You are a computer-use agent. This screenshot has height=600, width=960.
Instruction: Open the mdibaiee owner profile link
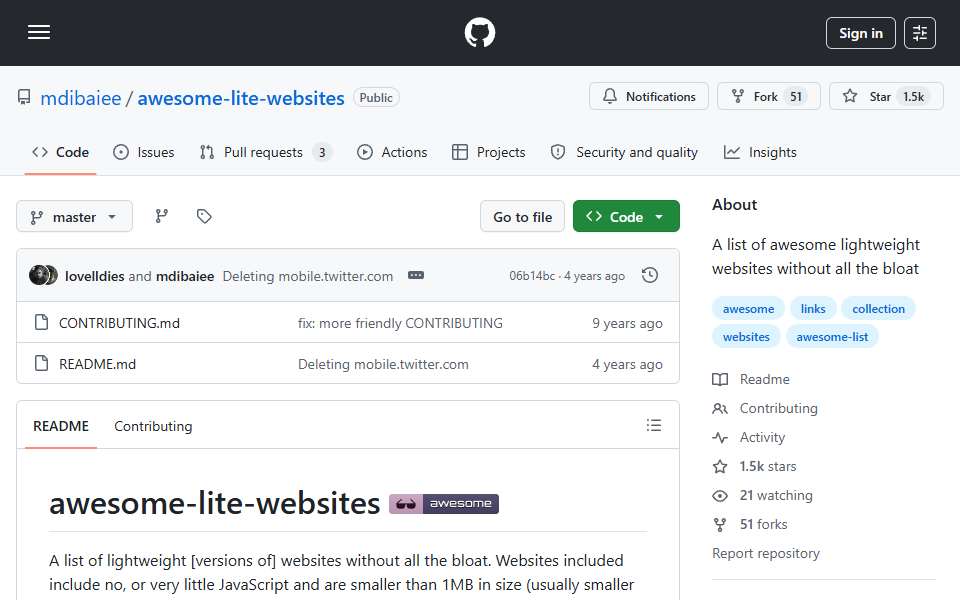click(x=81, y=98)
